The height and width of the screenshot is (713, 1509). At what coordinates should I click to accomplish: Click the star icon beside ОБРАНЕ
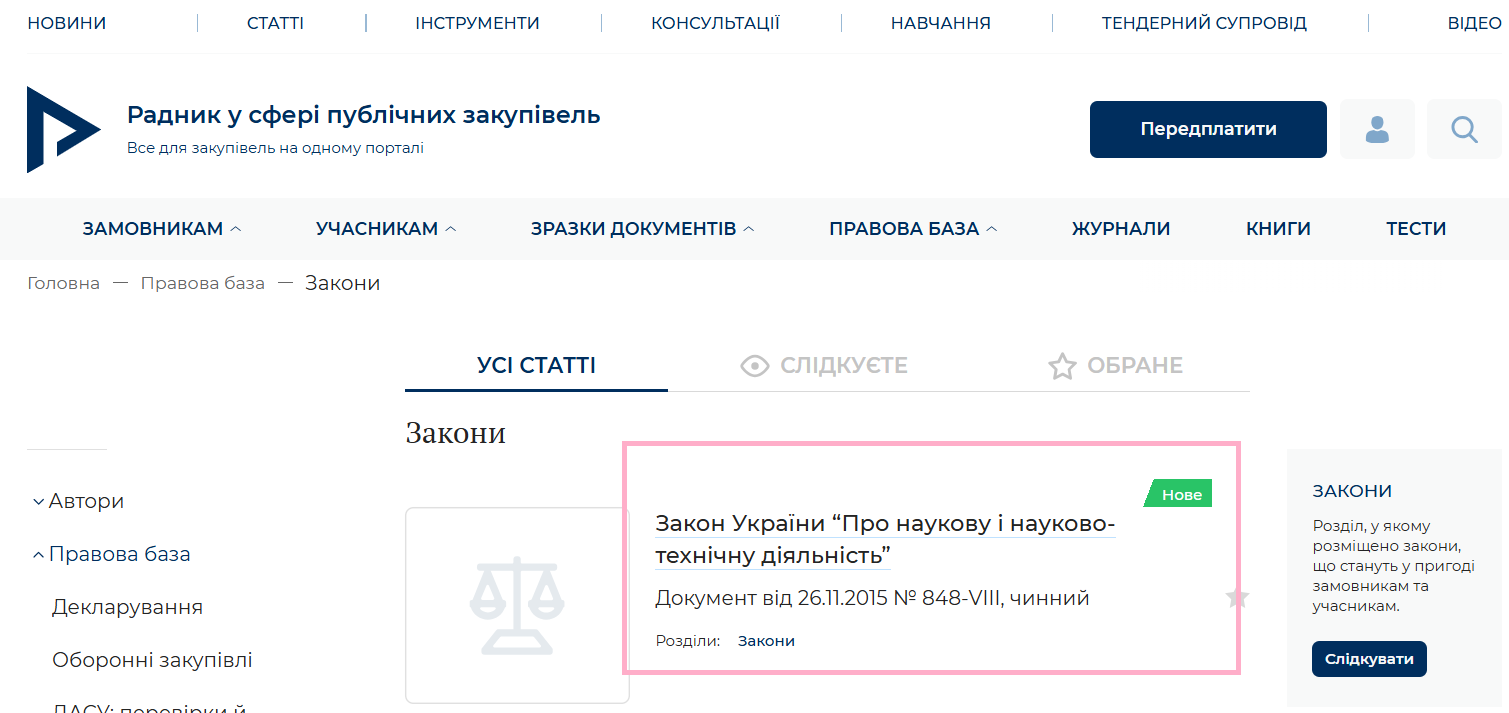point(1061,366)
